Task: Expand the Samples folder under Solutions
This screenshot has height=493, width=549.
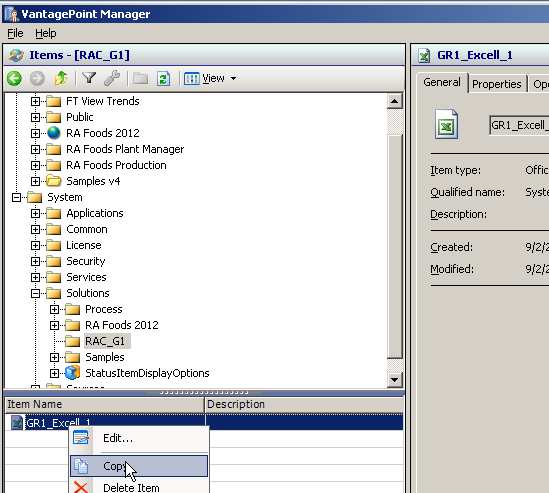Action: (54, 357)
